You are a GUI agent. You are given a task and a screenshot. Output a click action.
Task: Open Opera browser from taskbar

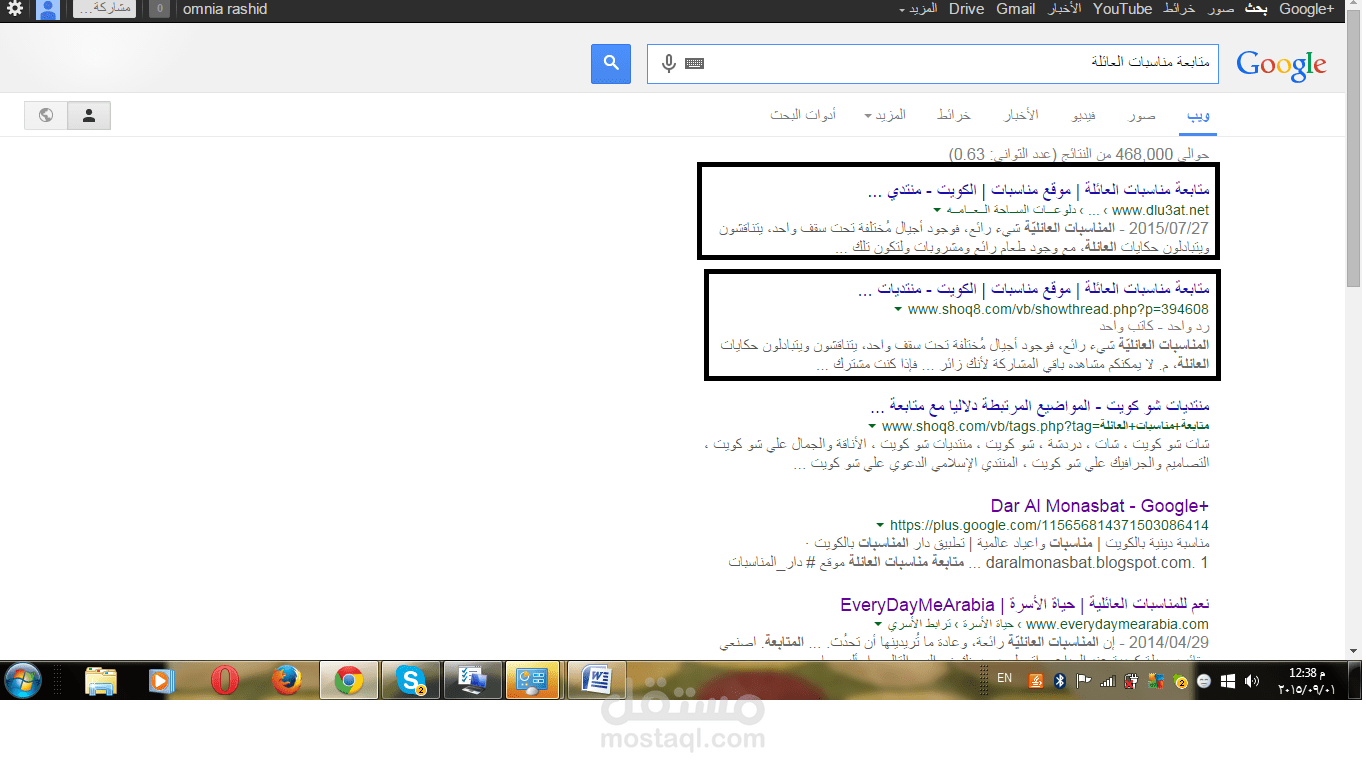tap(225, 681)
